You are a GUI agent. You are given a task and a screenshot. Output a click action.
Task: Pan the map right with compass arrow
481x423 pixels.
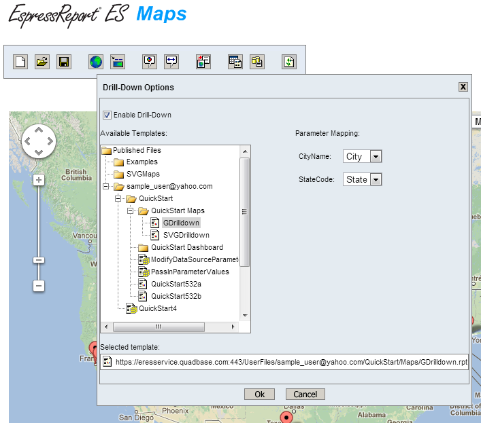[x=50, y=141]
